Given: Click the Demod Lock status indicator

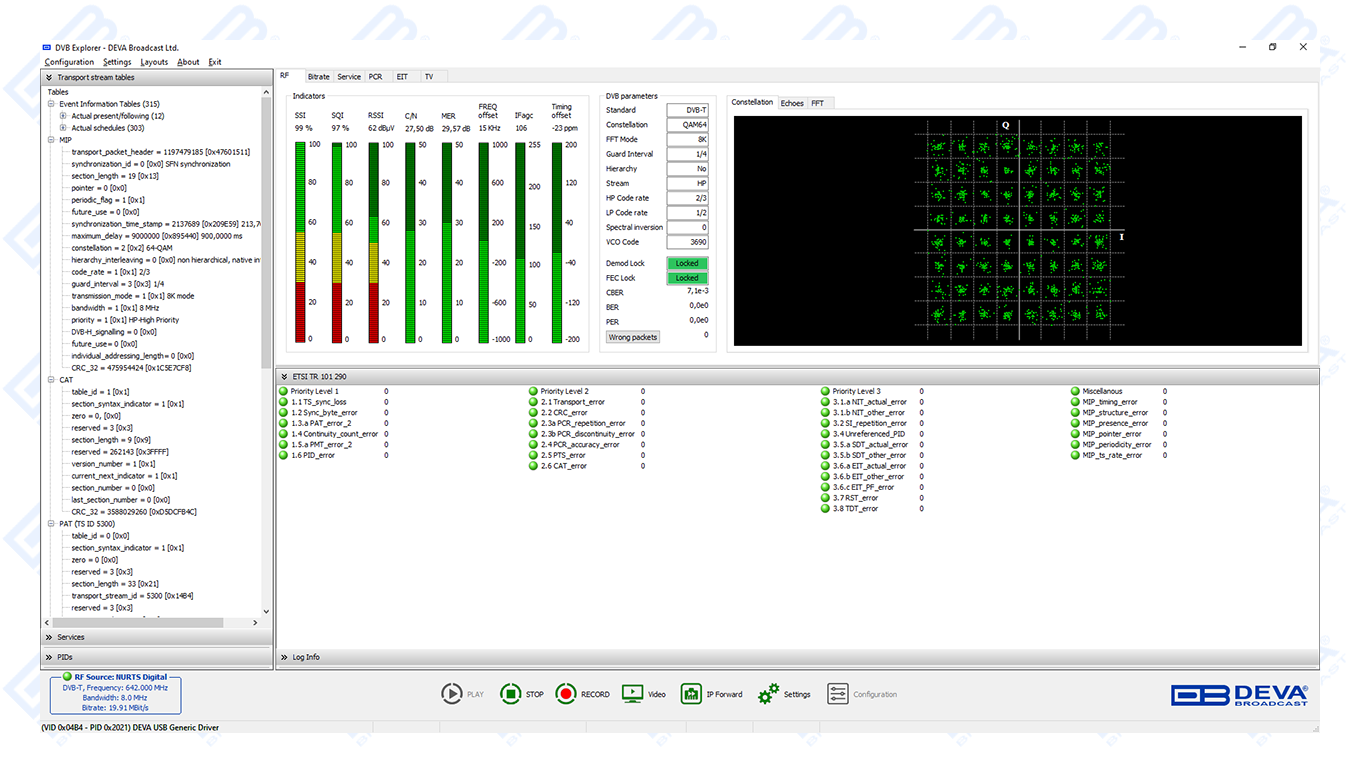Looking at the screenshot, I should 687,264.
